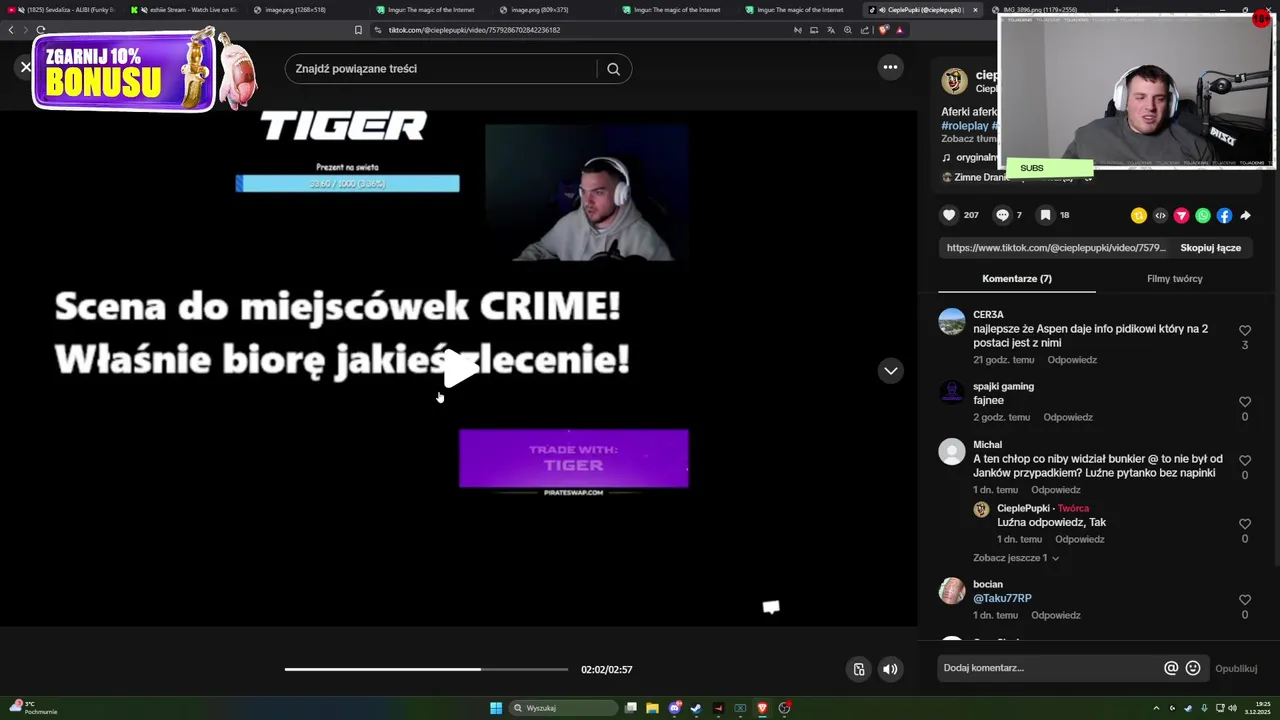Click the search magnifier icon
The height and width of the screenshot is (720, 1280).
point(613,69)
